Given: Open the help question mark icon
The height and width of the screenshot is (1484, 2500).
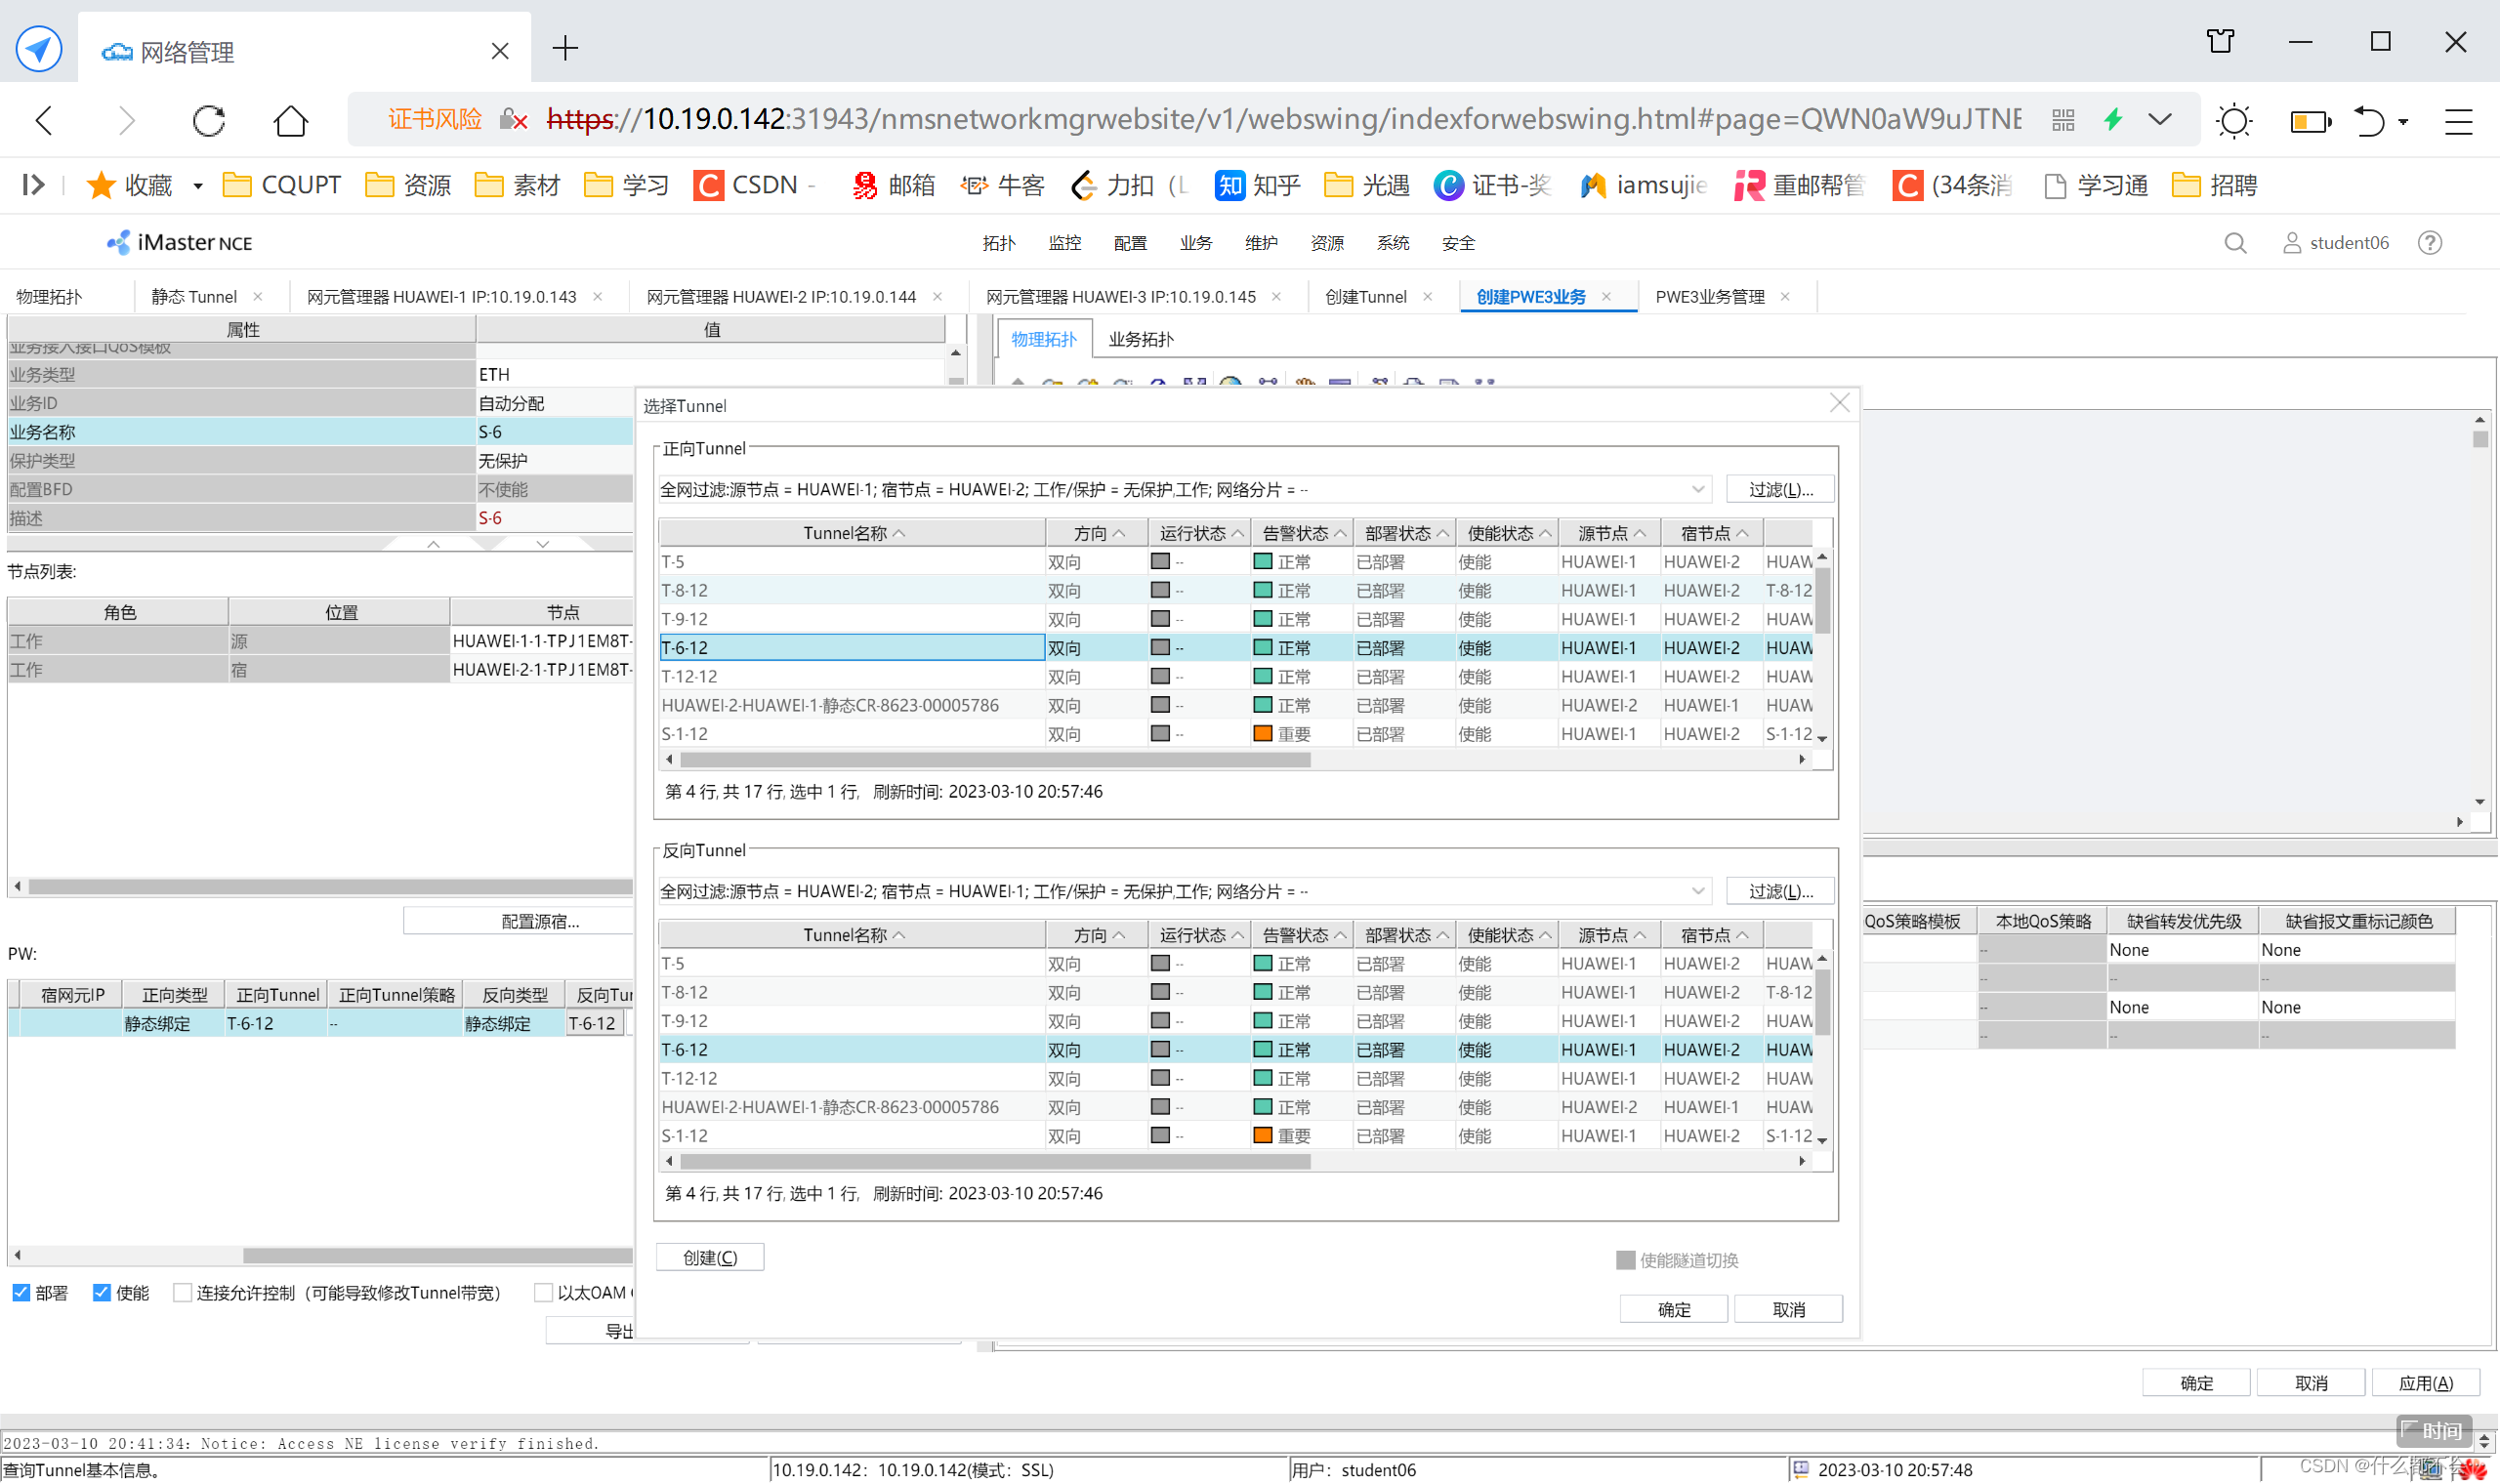Looking at the screenshot, I should (x=2429, y=243).
